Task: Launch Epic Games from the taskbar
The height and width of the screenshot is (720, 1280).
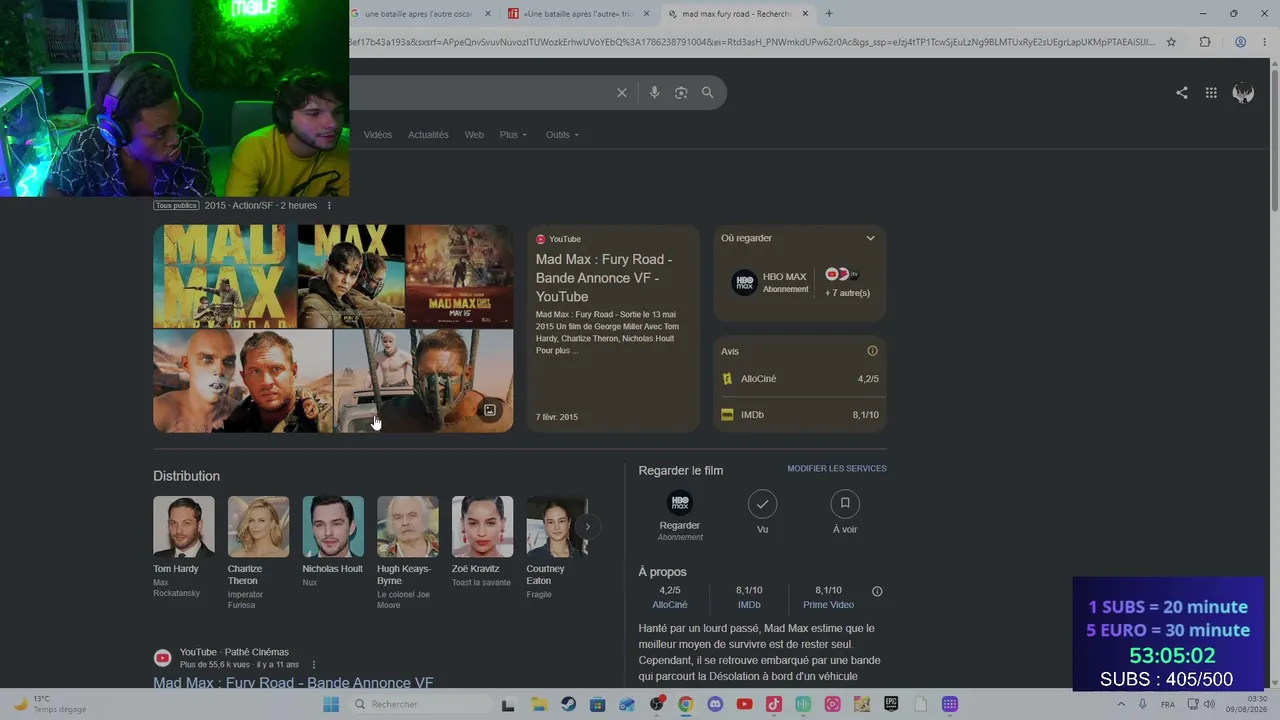Action: pyautogui.click(x=891, y=704)
